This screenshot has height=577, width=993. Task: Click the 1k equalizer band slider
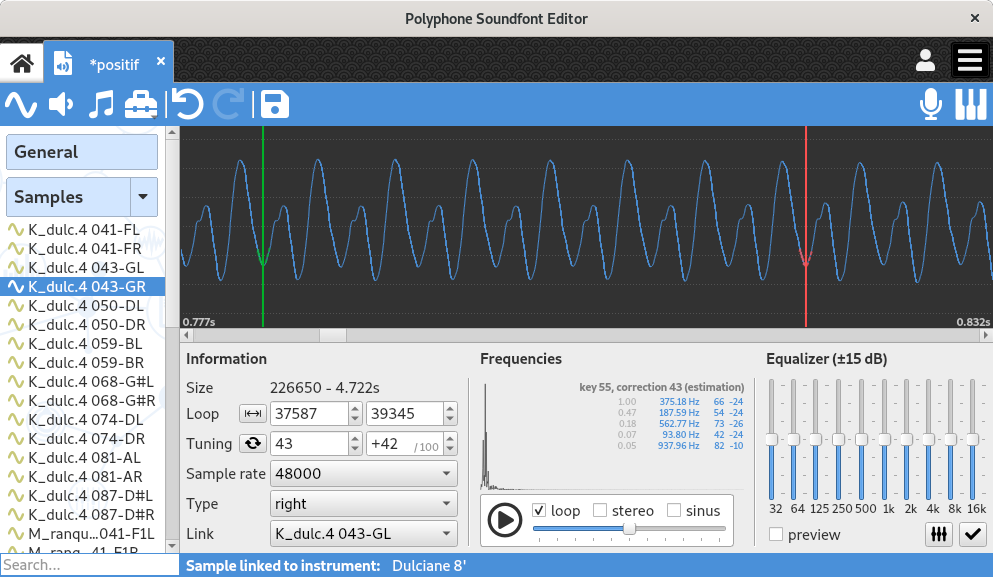pos(883,440)
